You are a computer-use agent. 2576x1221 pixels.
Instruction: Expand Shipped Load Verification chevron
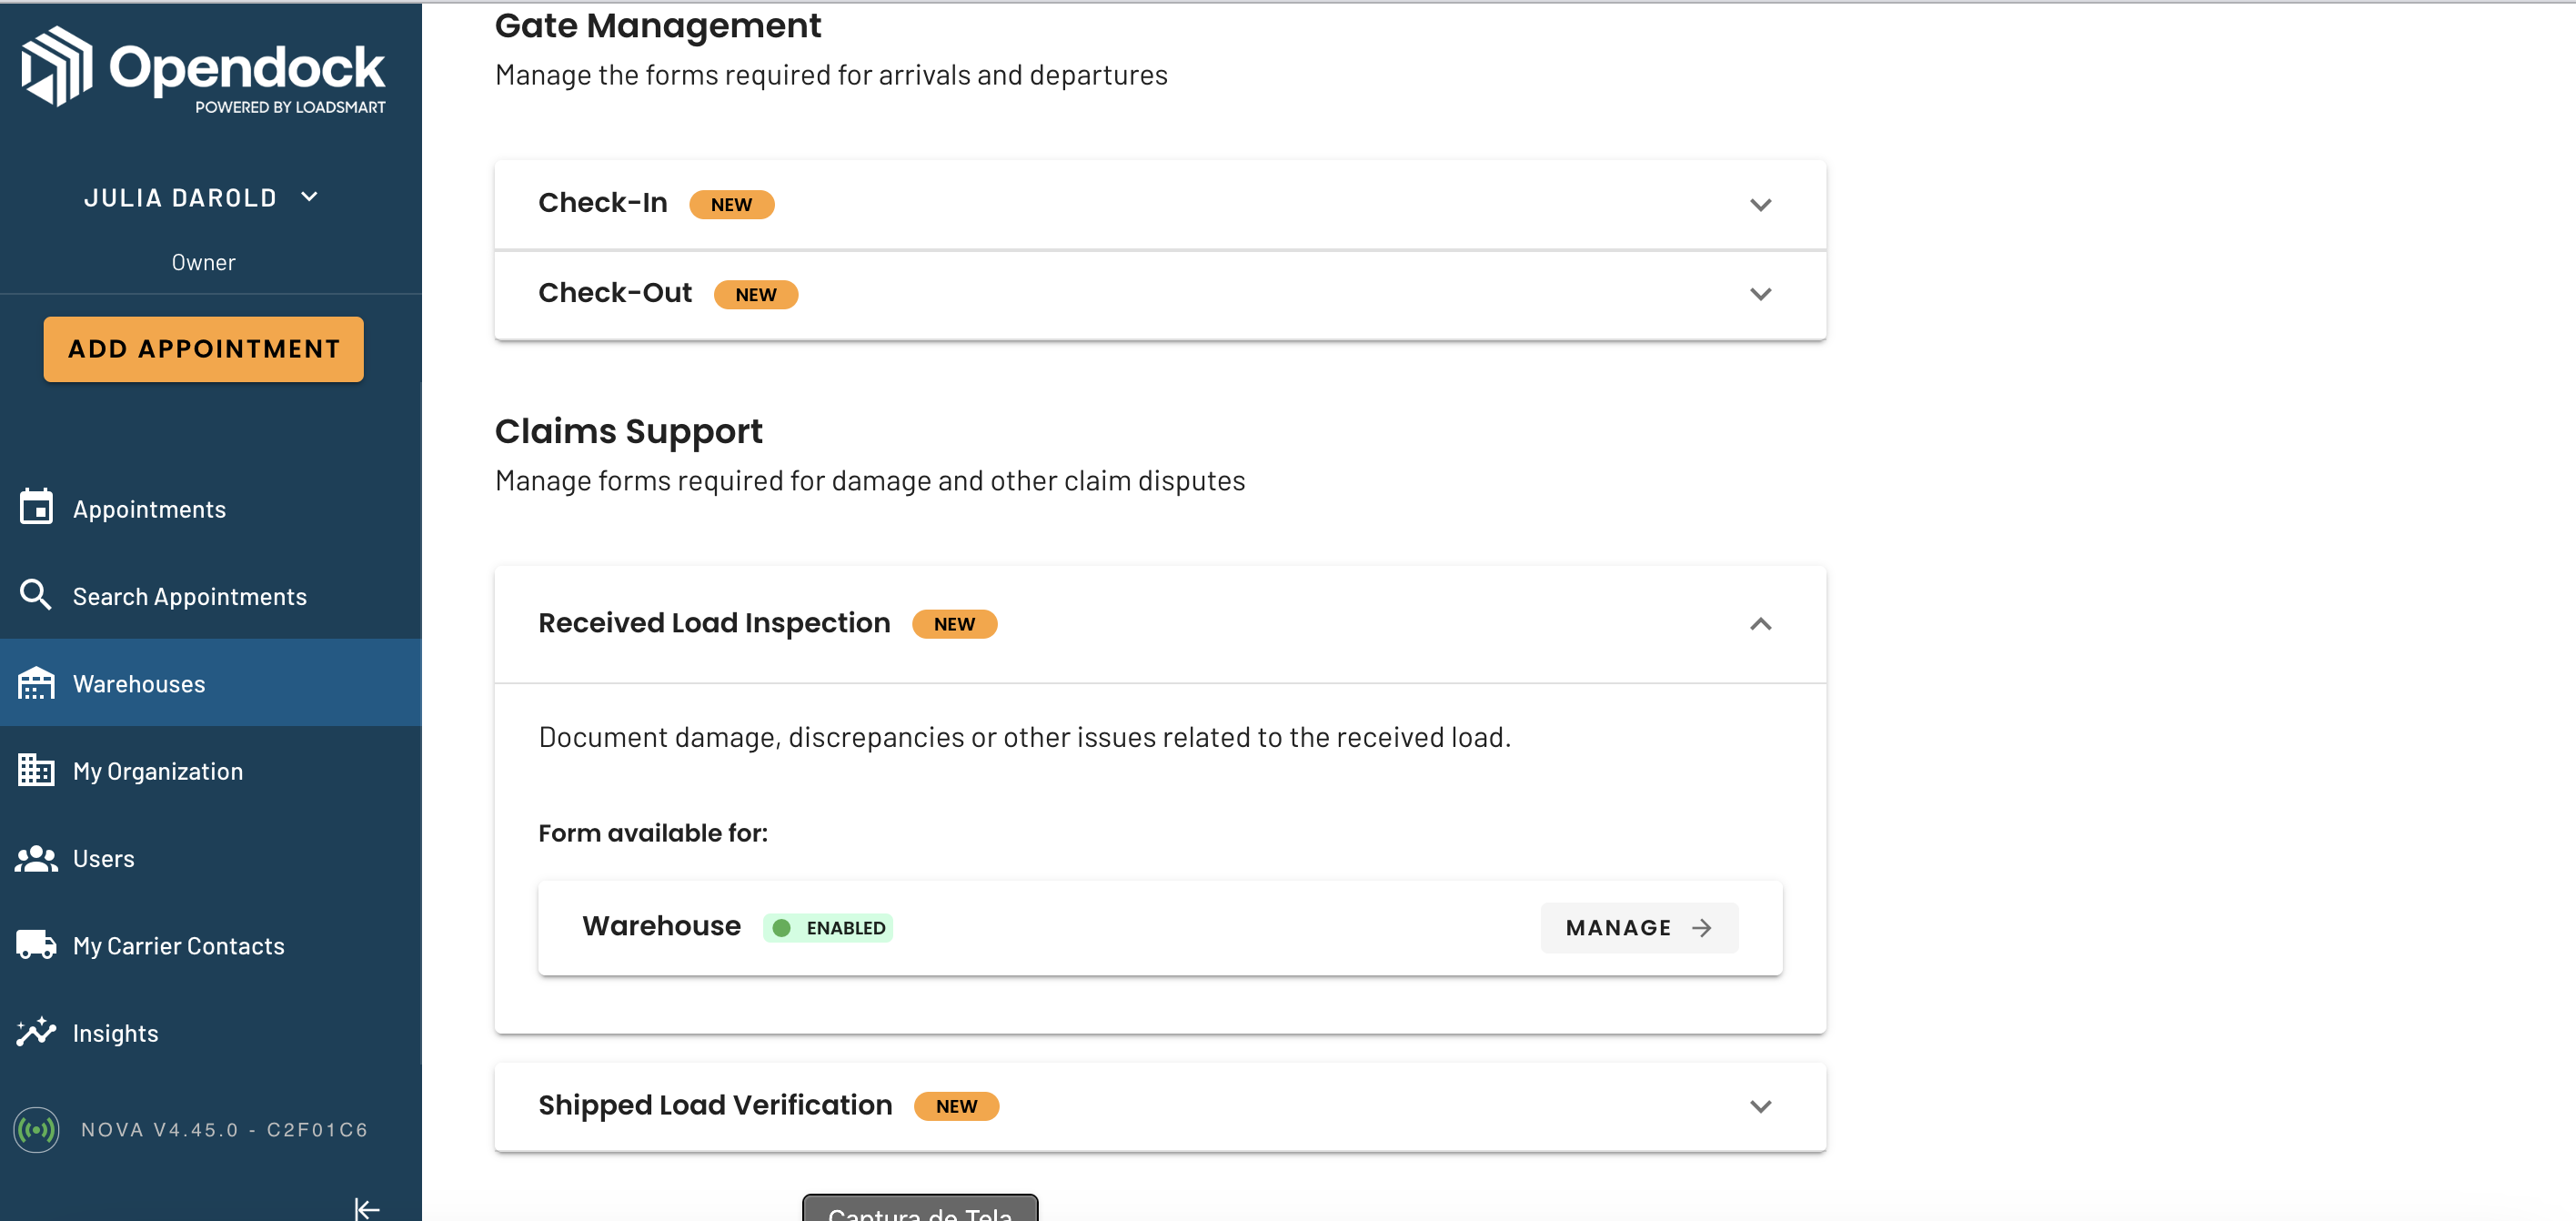click(x=1761, y=1106)
